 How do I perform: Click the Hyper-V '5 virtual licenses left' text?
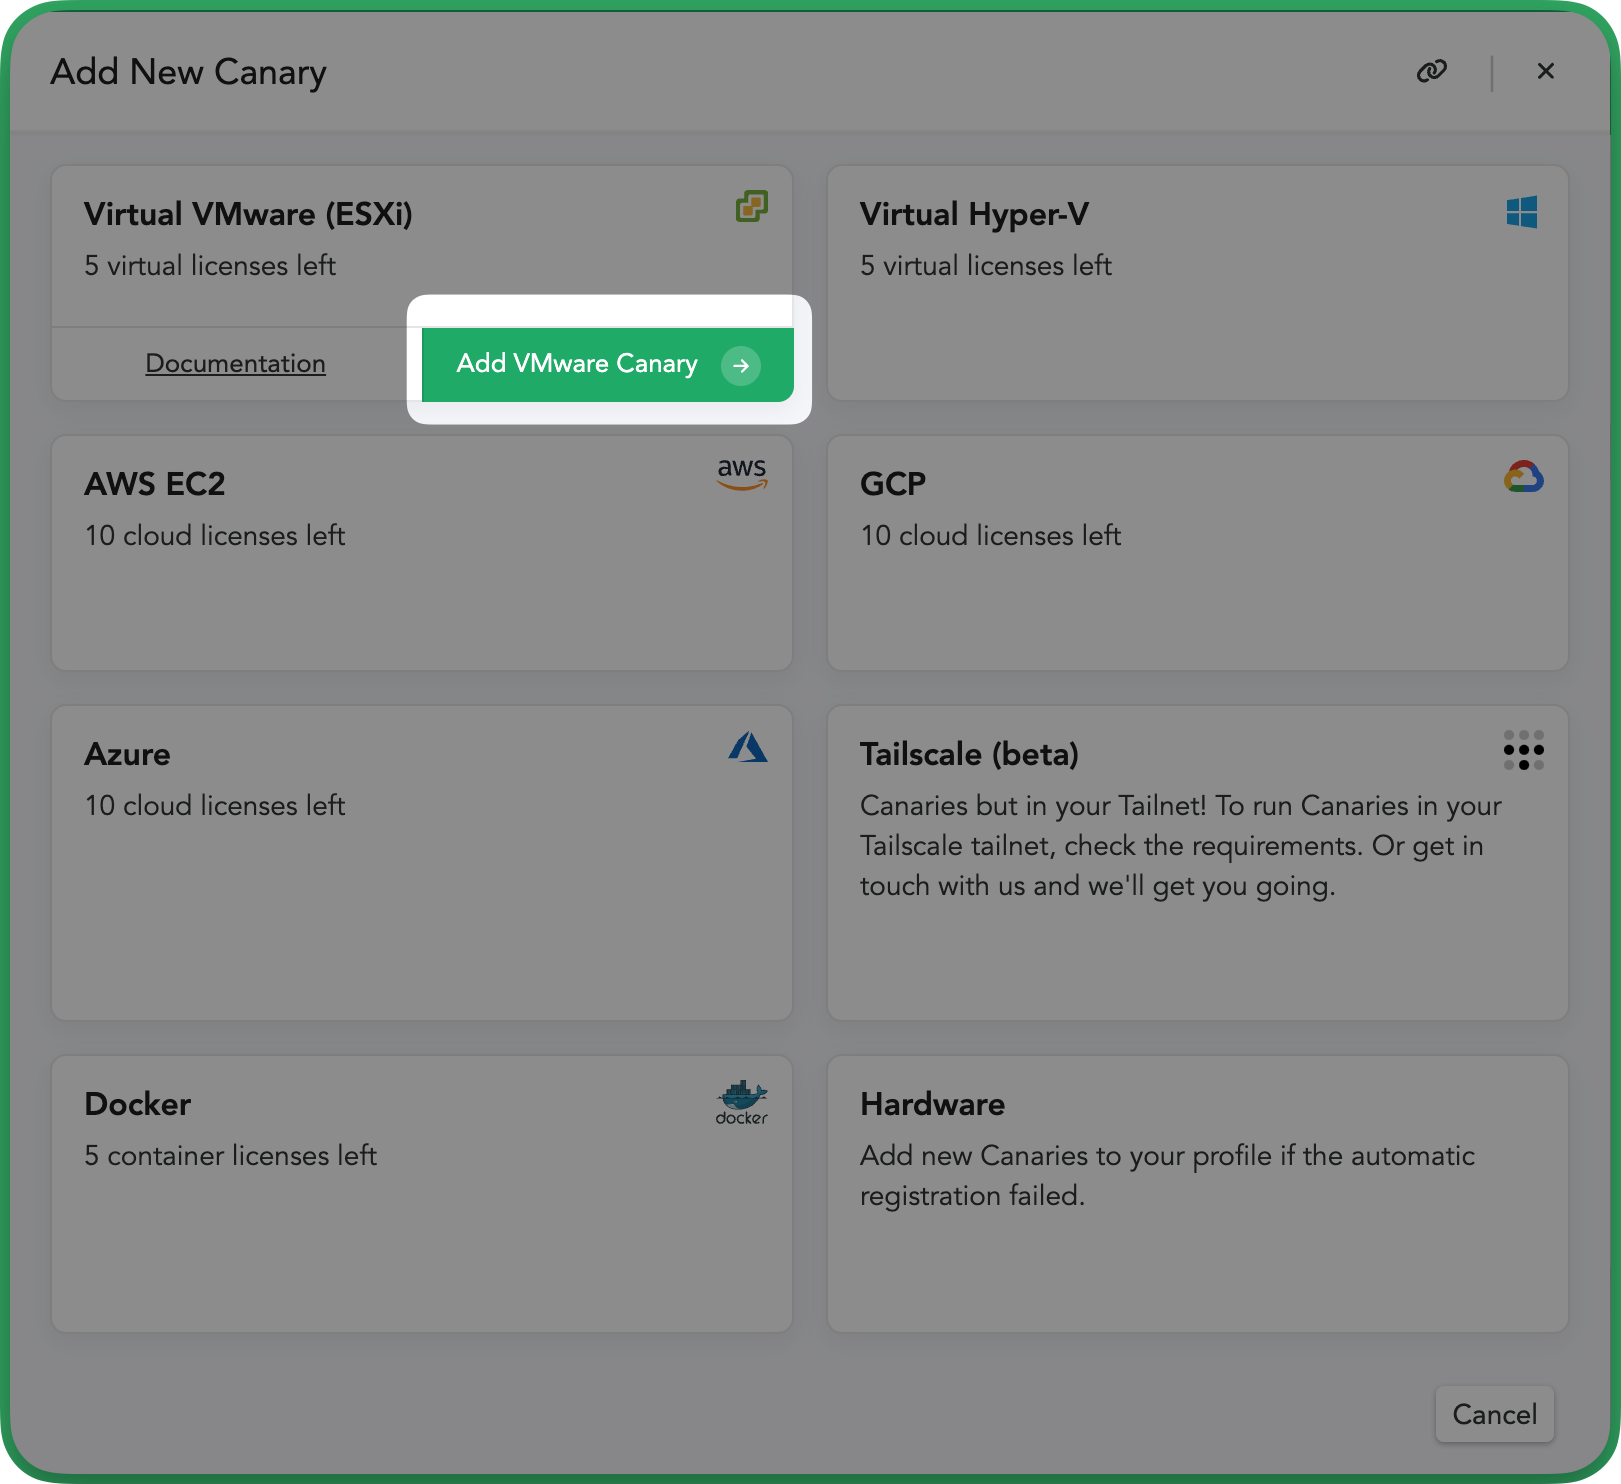coord(986,266)
